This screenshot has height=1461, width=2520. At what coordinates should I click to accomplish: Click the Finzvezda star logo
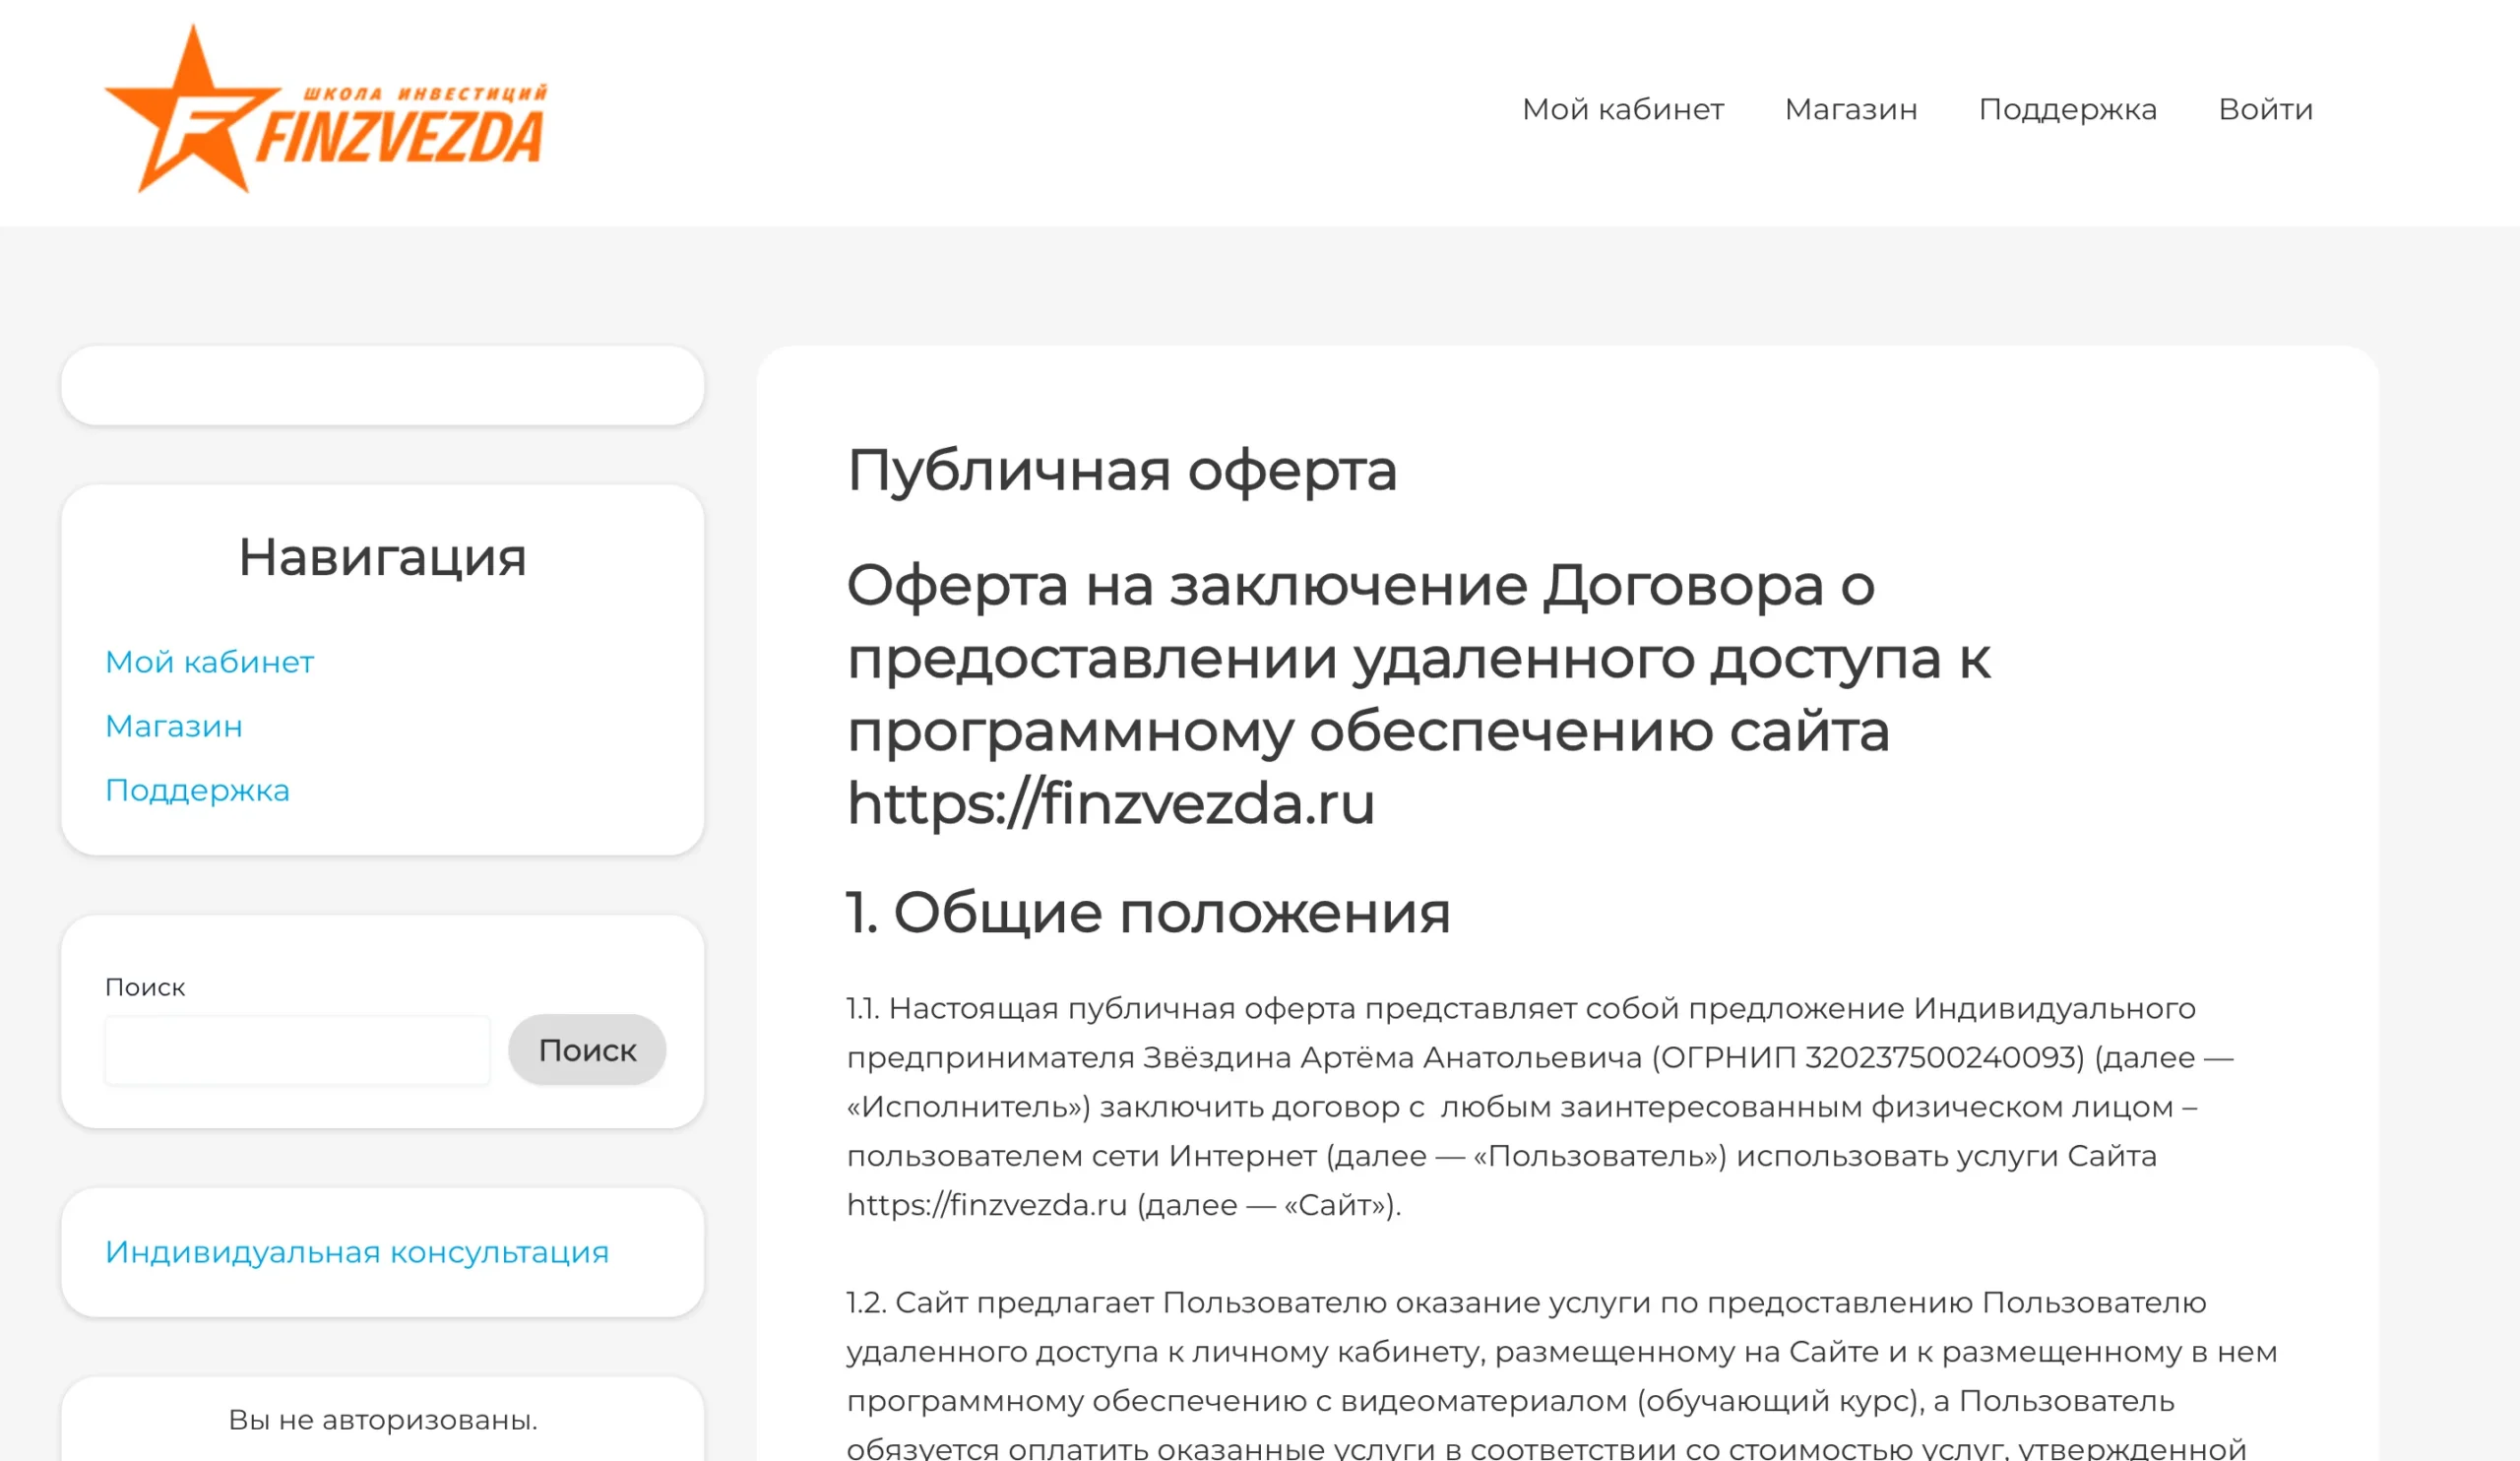point(325,109)
